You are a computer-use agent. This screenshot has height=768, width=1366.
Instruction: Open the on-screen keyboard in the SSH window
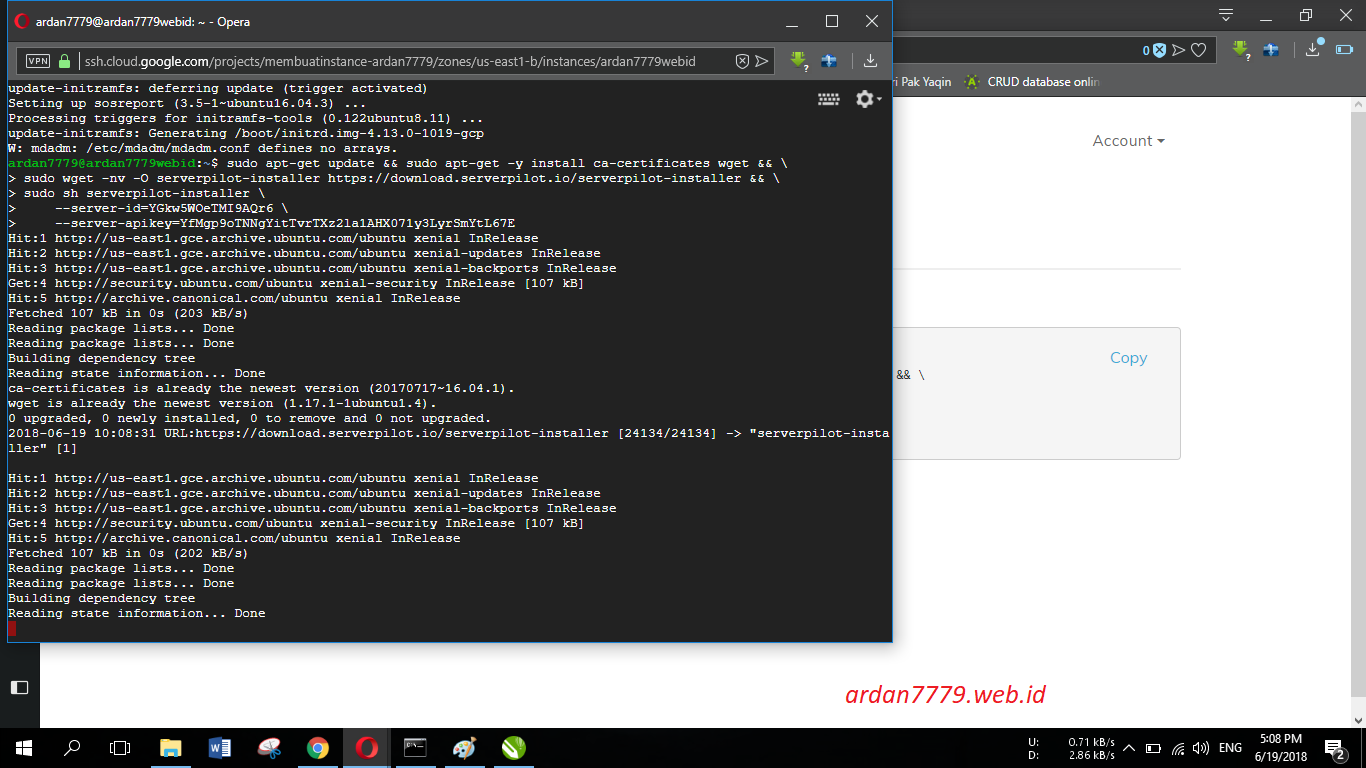[830, 98]
